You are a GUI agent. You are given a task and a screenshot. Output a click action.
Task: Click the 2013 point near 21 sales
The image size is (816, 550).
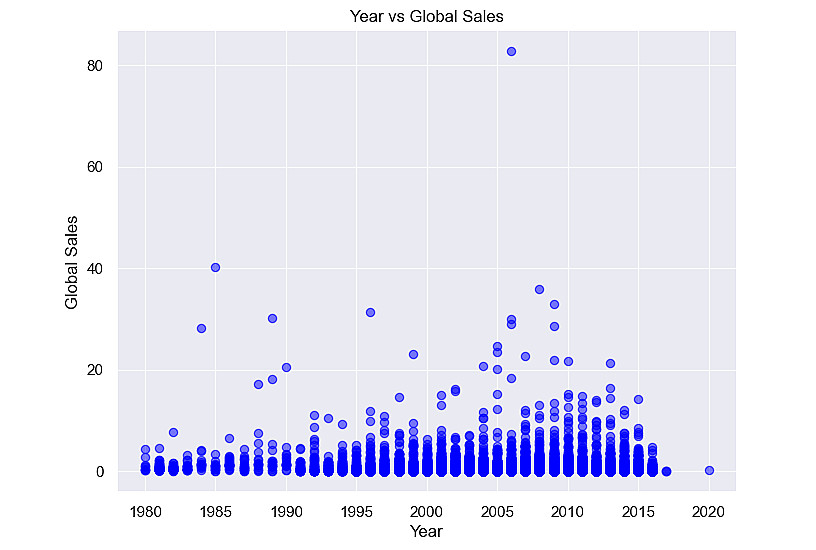pyautogui.click(x=610, y=364)
